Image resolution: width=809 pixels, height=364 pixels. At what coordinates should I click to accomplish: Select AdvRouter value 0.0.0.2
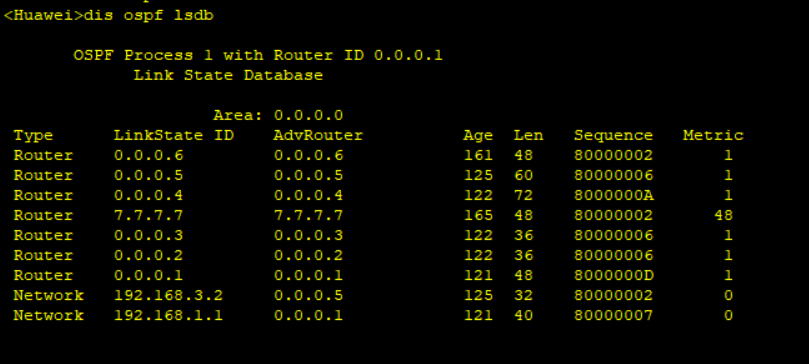click(309, 256)
